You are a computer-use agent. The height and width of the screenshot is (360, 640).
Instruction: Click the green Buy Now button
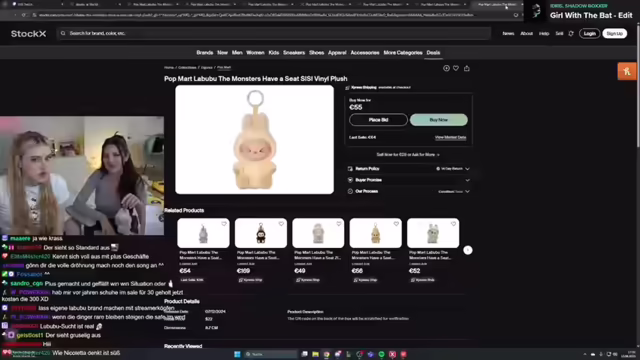(x=439, y=120)
